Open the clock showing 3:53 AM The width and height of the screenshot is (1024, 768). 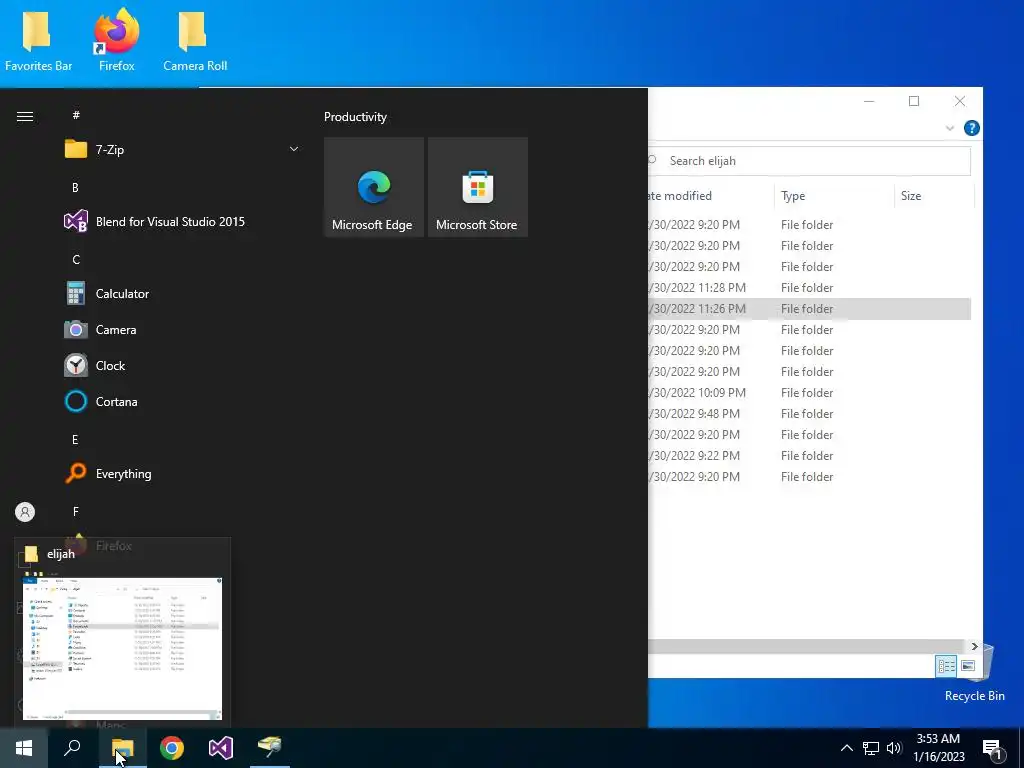938,748
